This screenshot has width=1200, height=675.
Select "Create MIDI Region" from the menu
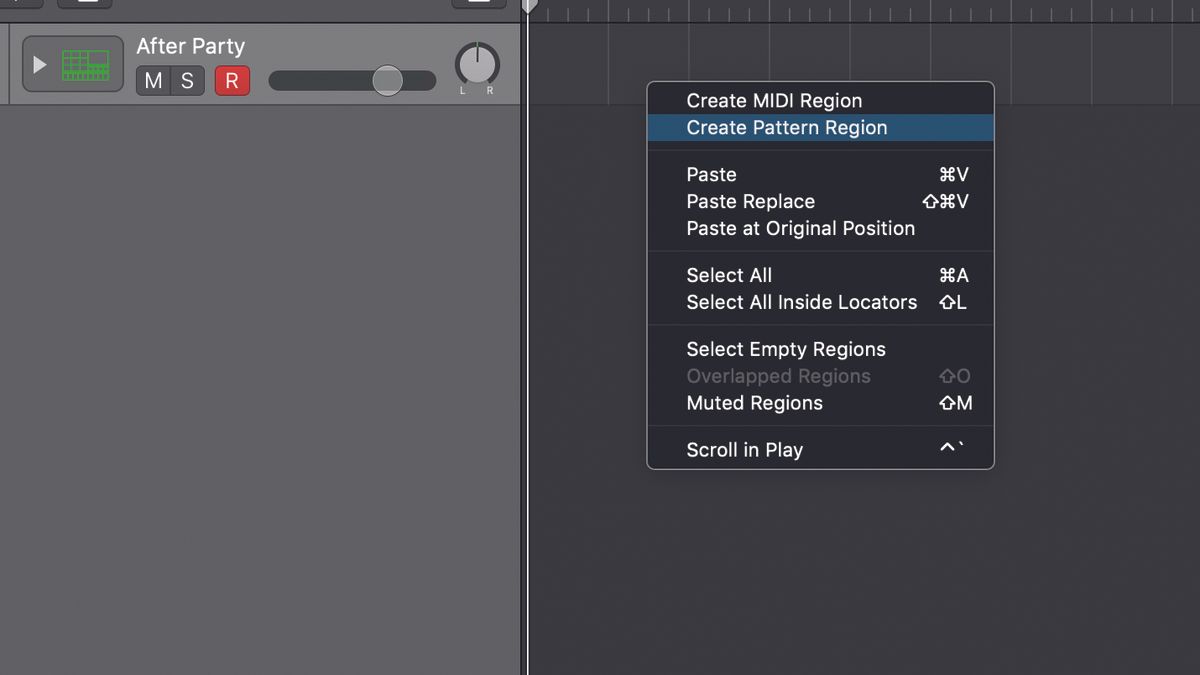pos(774,100)
